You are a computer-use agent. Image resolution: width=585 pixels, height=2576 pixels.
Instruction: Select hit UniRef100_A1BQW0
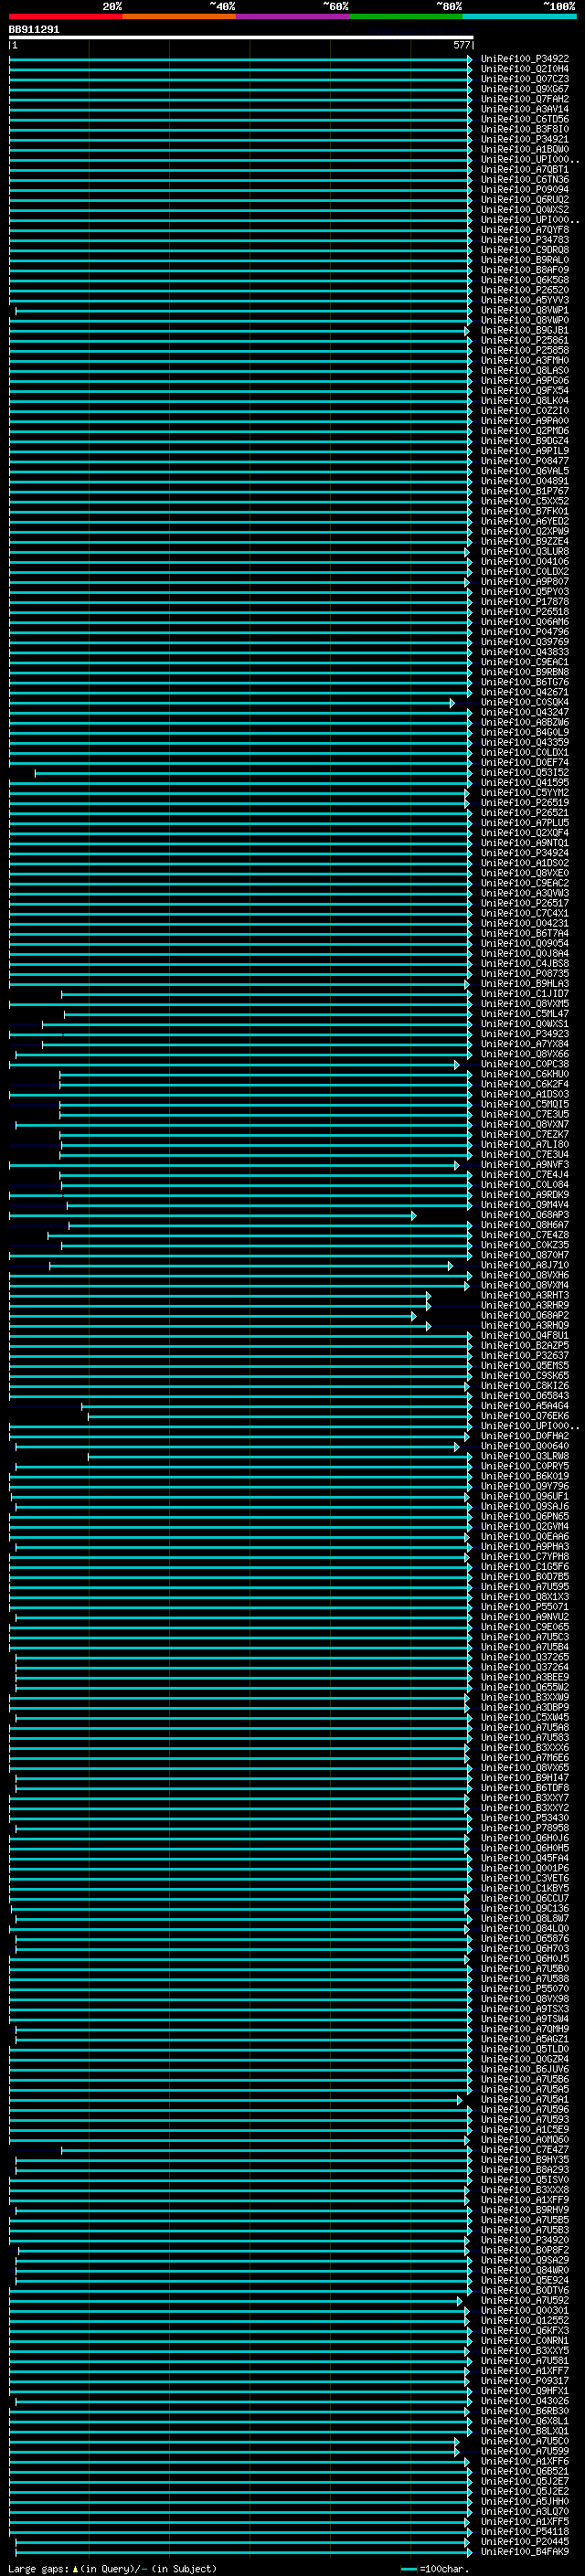(x=524, y=149)
